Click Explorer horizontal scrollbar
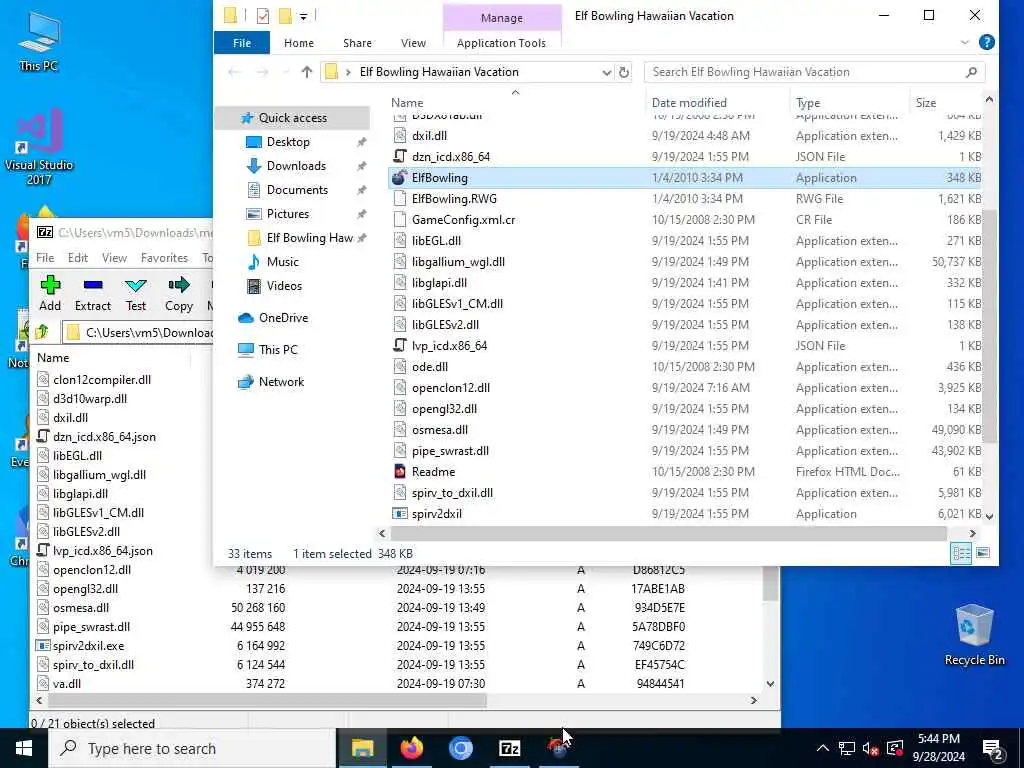 (x=667, y=534)
